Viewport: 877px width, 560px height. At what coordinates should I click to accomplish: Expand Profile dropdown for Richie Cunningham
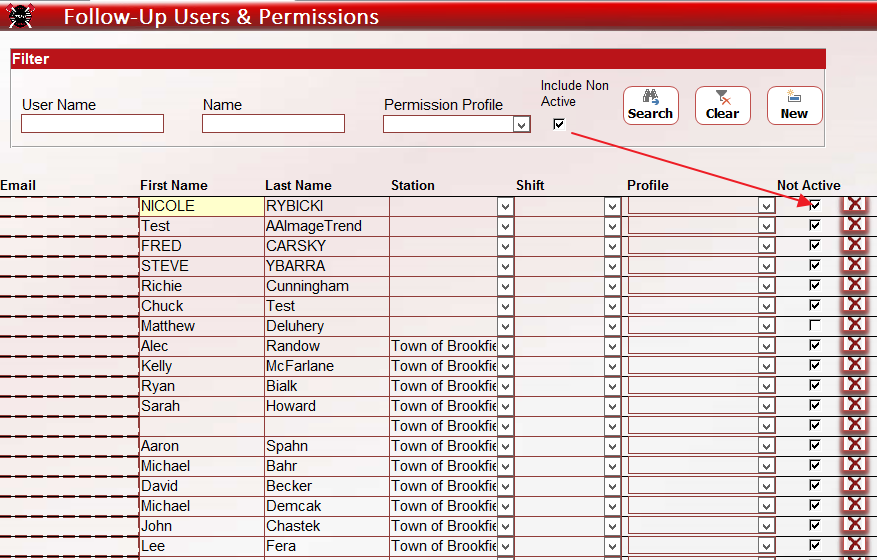(766, 286)
